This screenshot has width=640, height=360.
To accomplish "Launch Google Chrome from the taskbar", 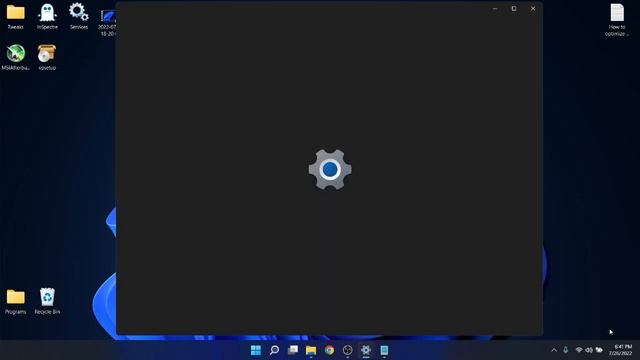I will pos(329,350).
